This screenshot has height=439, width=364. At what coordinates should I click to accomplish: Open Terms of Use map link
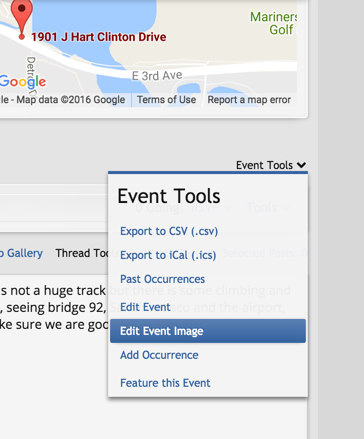tap(166, 100)
